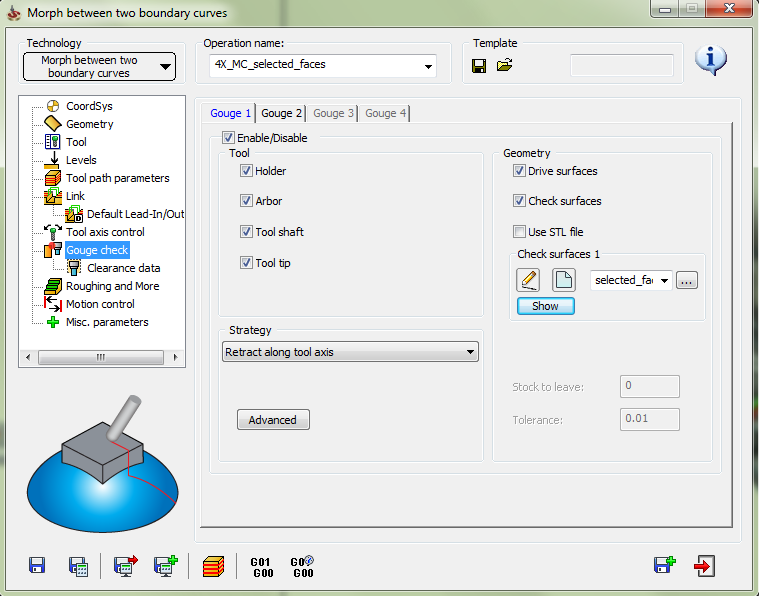Click the Exit icon with red arrow

704,566
